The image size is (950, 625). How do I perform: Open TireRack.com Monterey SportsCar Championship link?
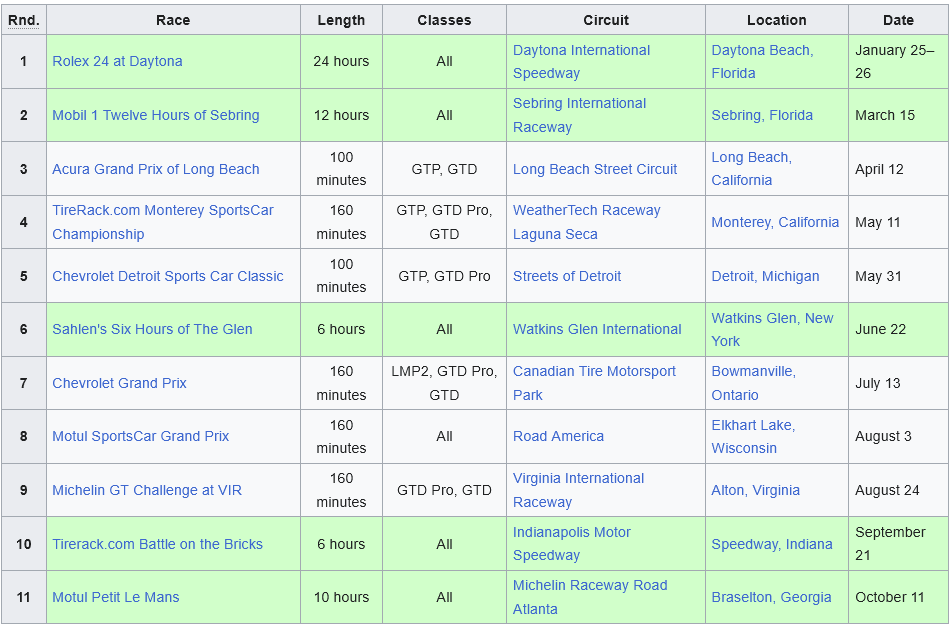163,222
